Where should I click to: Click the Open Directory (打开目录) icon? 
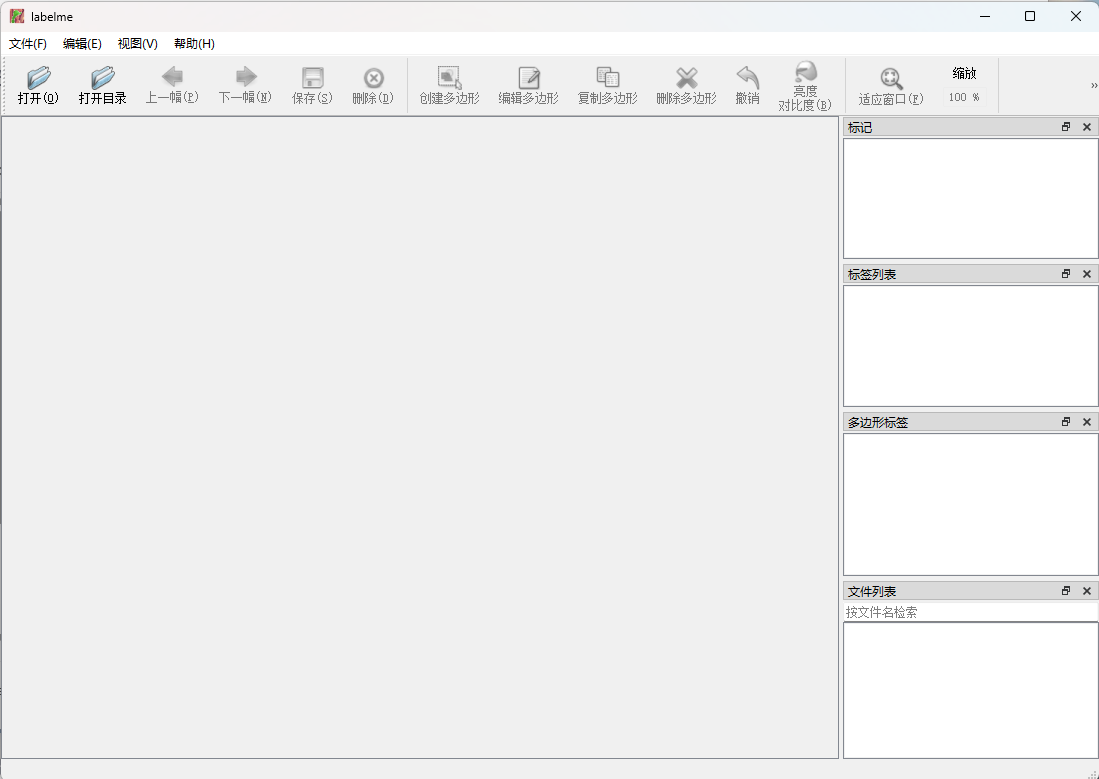tap(102, 78)
